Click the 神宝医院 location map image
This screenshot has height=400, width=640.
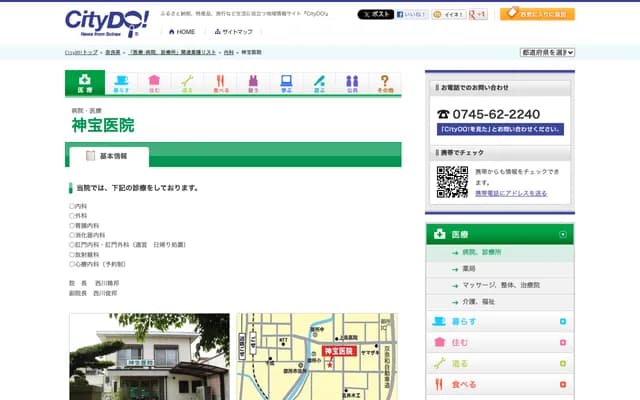[316, 356]
